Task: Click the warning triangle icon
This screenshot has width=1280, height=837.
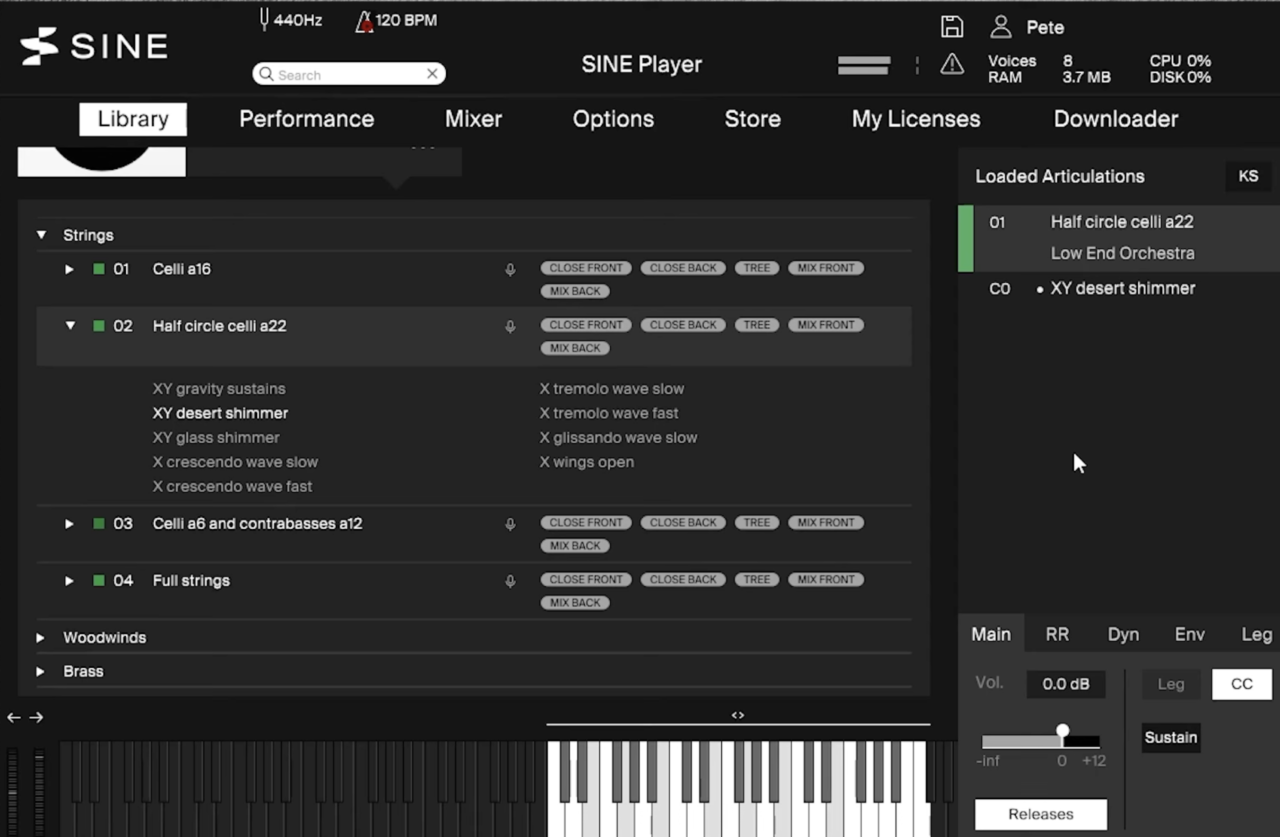Action: click(x=952, y=64)
